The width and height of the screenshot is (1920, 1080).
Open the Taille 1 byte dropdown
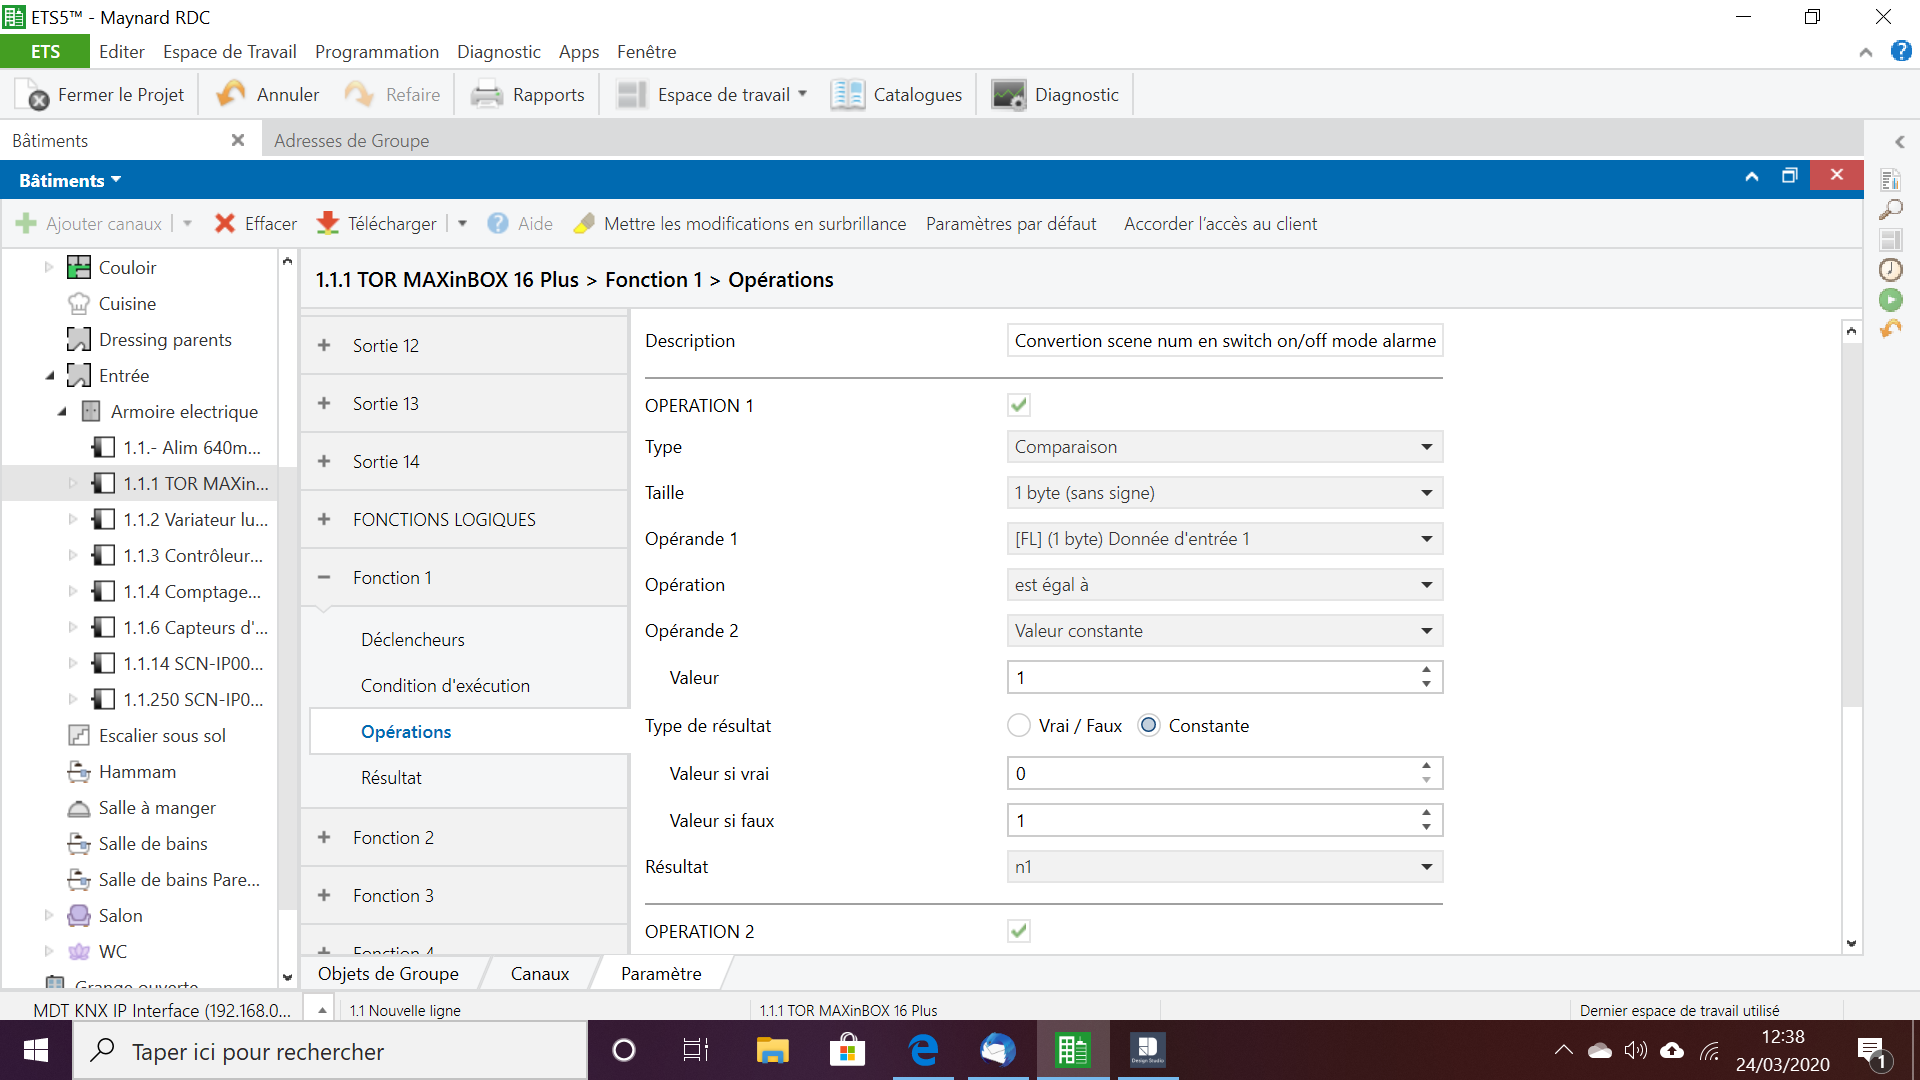tap(1224, 493)
